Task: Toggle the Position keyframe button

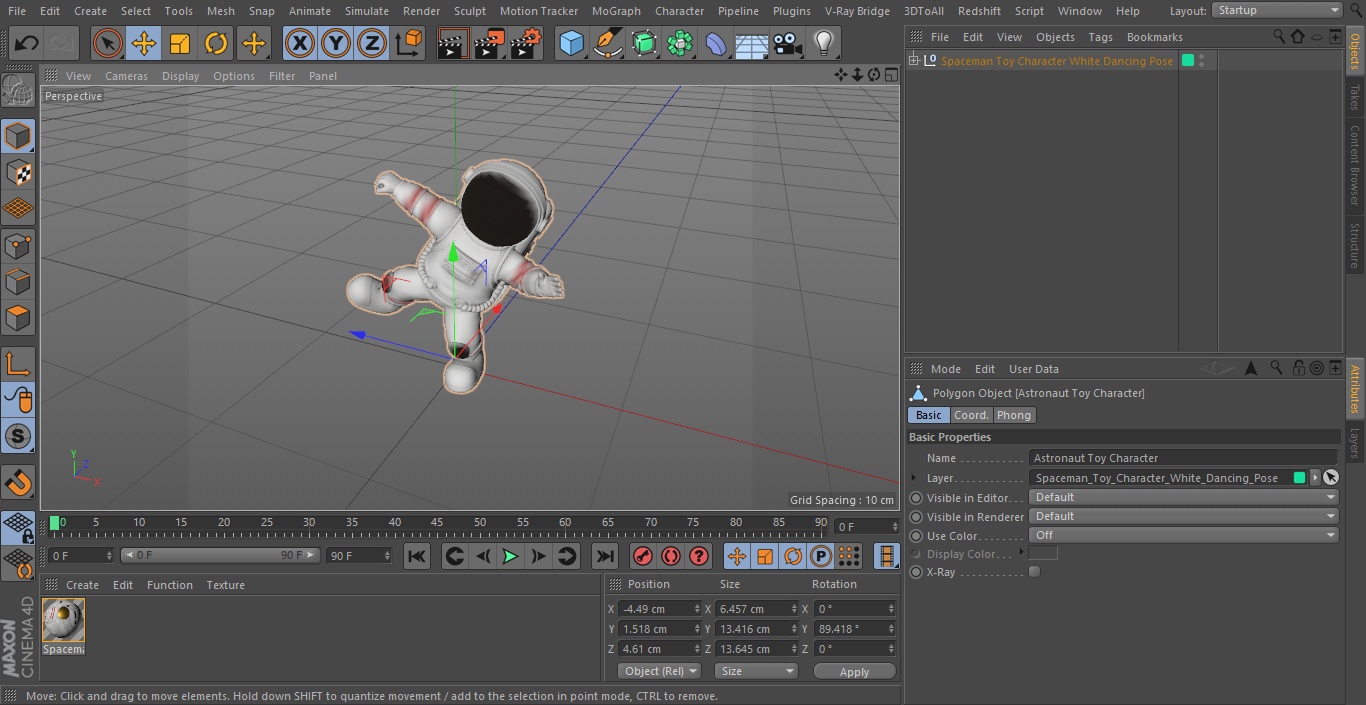Action: point(737,556)
